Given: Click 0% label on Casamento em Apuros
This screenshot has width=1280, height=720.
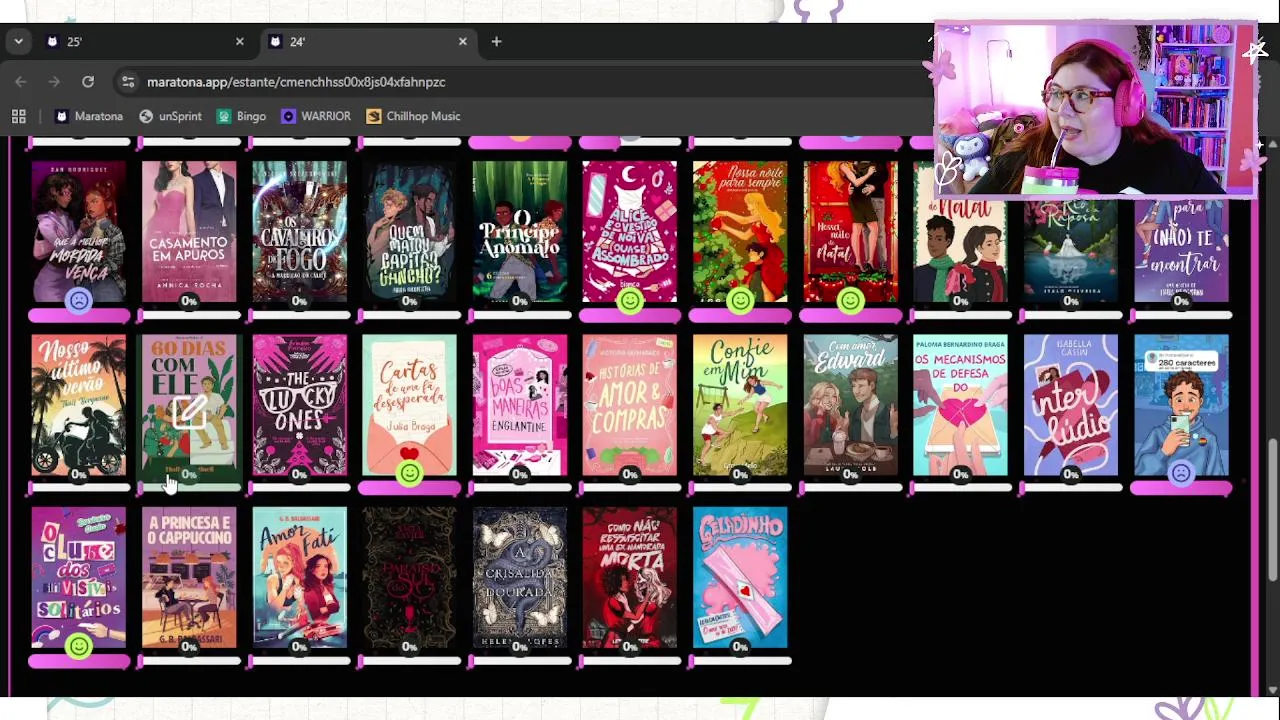Looking at the screenshot, I should 189,301.
